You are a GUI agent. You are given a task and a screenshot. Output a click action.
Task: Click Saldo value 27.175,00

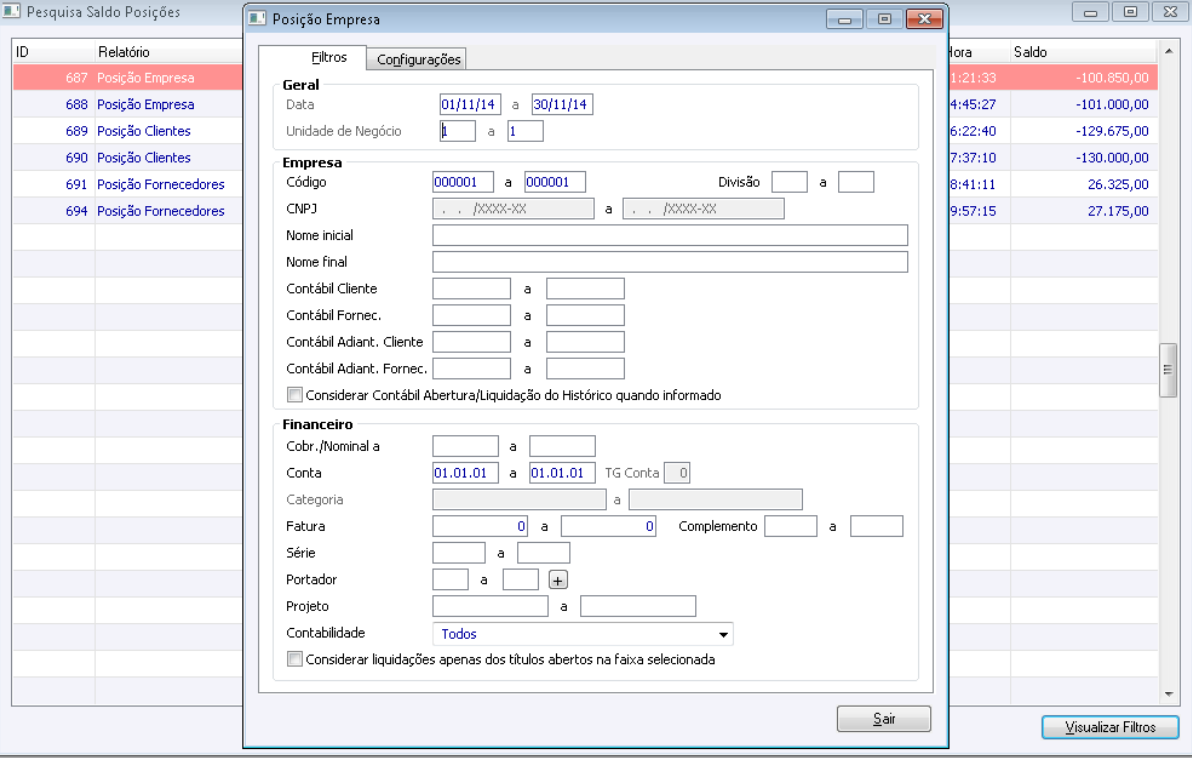1118,211
